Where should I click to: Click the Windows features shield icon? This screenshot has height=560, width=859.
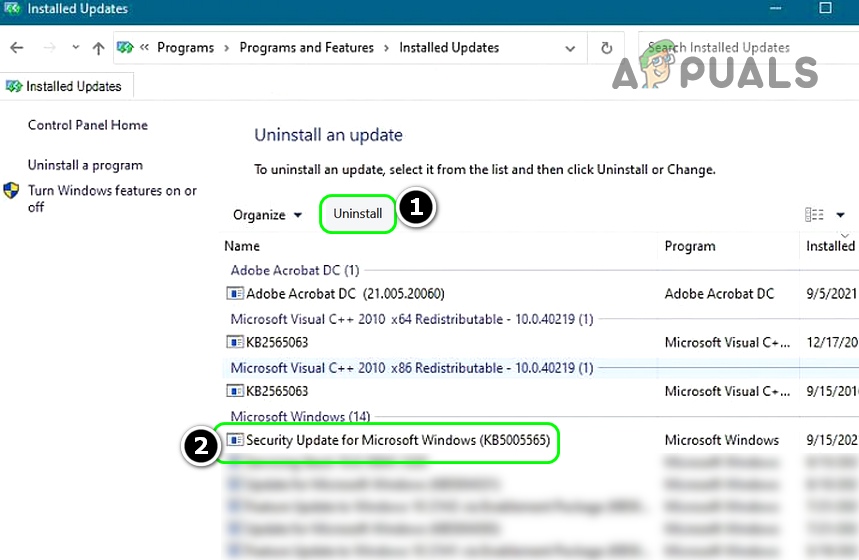(11, 191)
